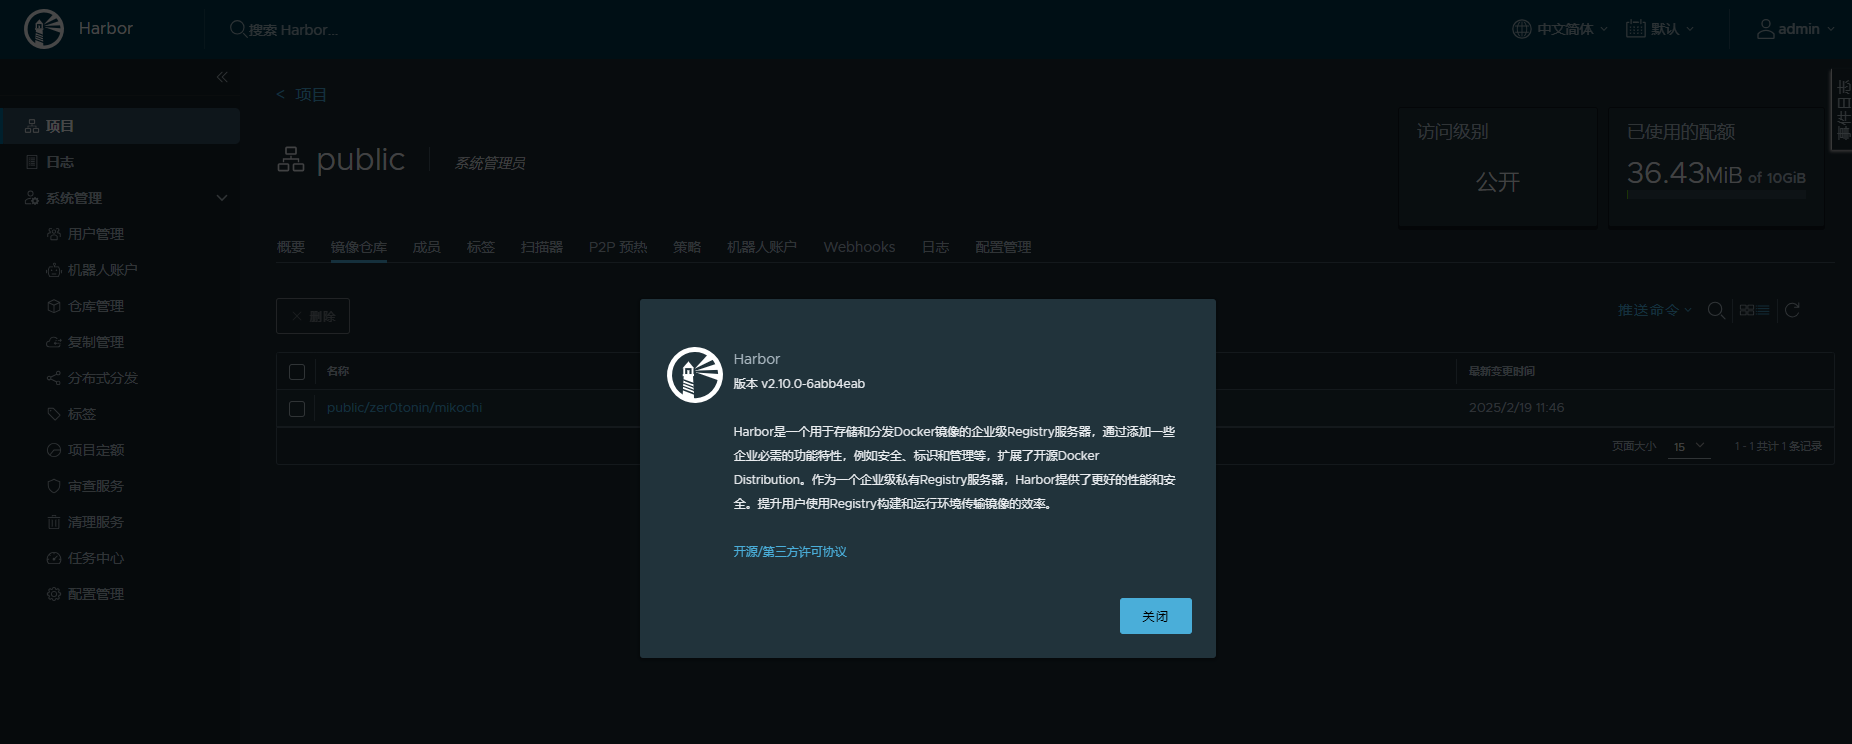Open the page size 15 dropdown

tap(1689, 446)
